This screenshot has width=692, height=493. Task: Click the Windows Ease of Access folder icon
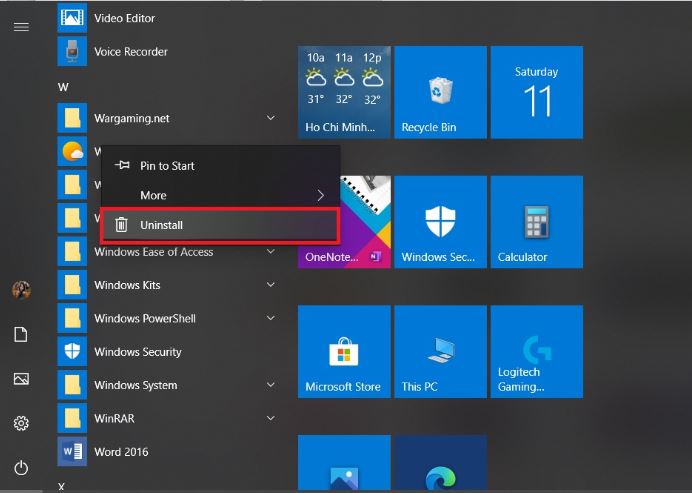pyautogui.click(x=72, y=252)
